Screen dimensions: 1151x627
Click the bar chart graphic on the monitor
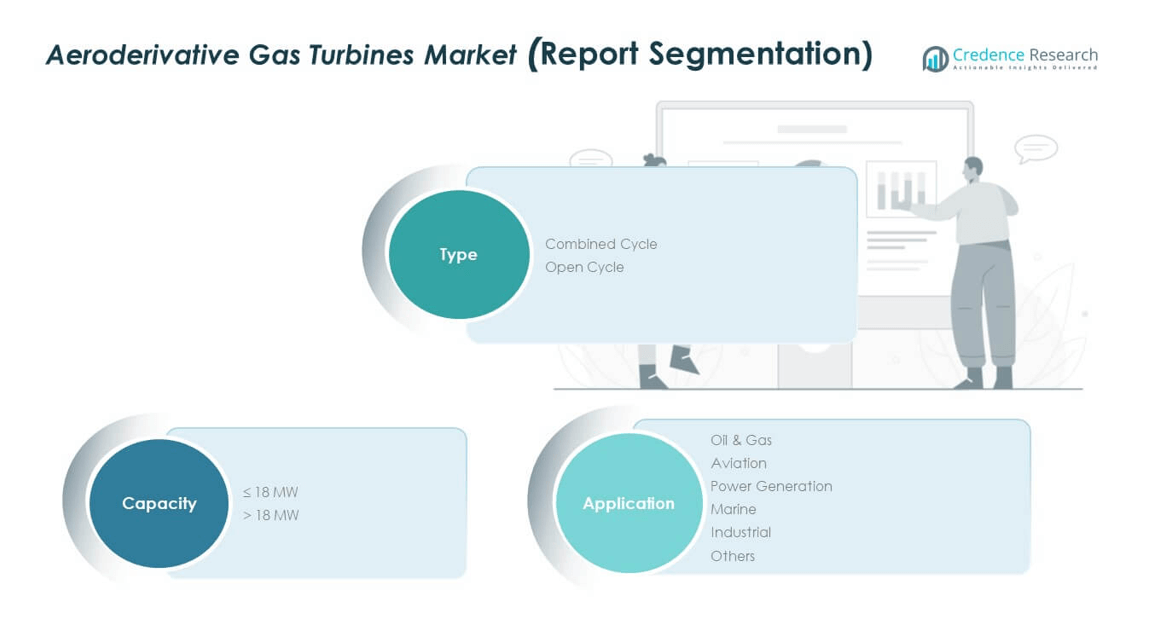pyautogui.click(x=900, y=189)
